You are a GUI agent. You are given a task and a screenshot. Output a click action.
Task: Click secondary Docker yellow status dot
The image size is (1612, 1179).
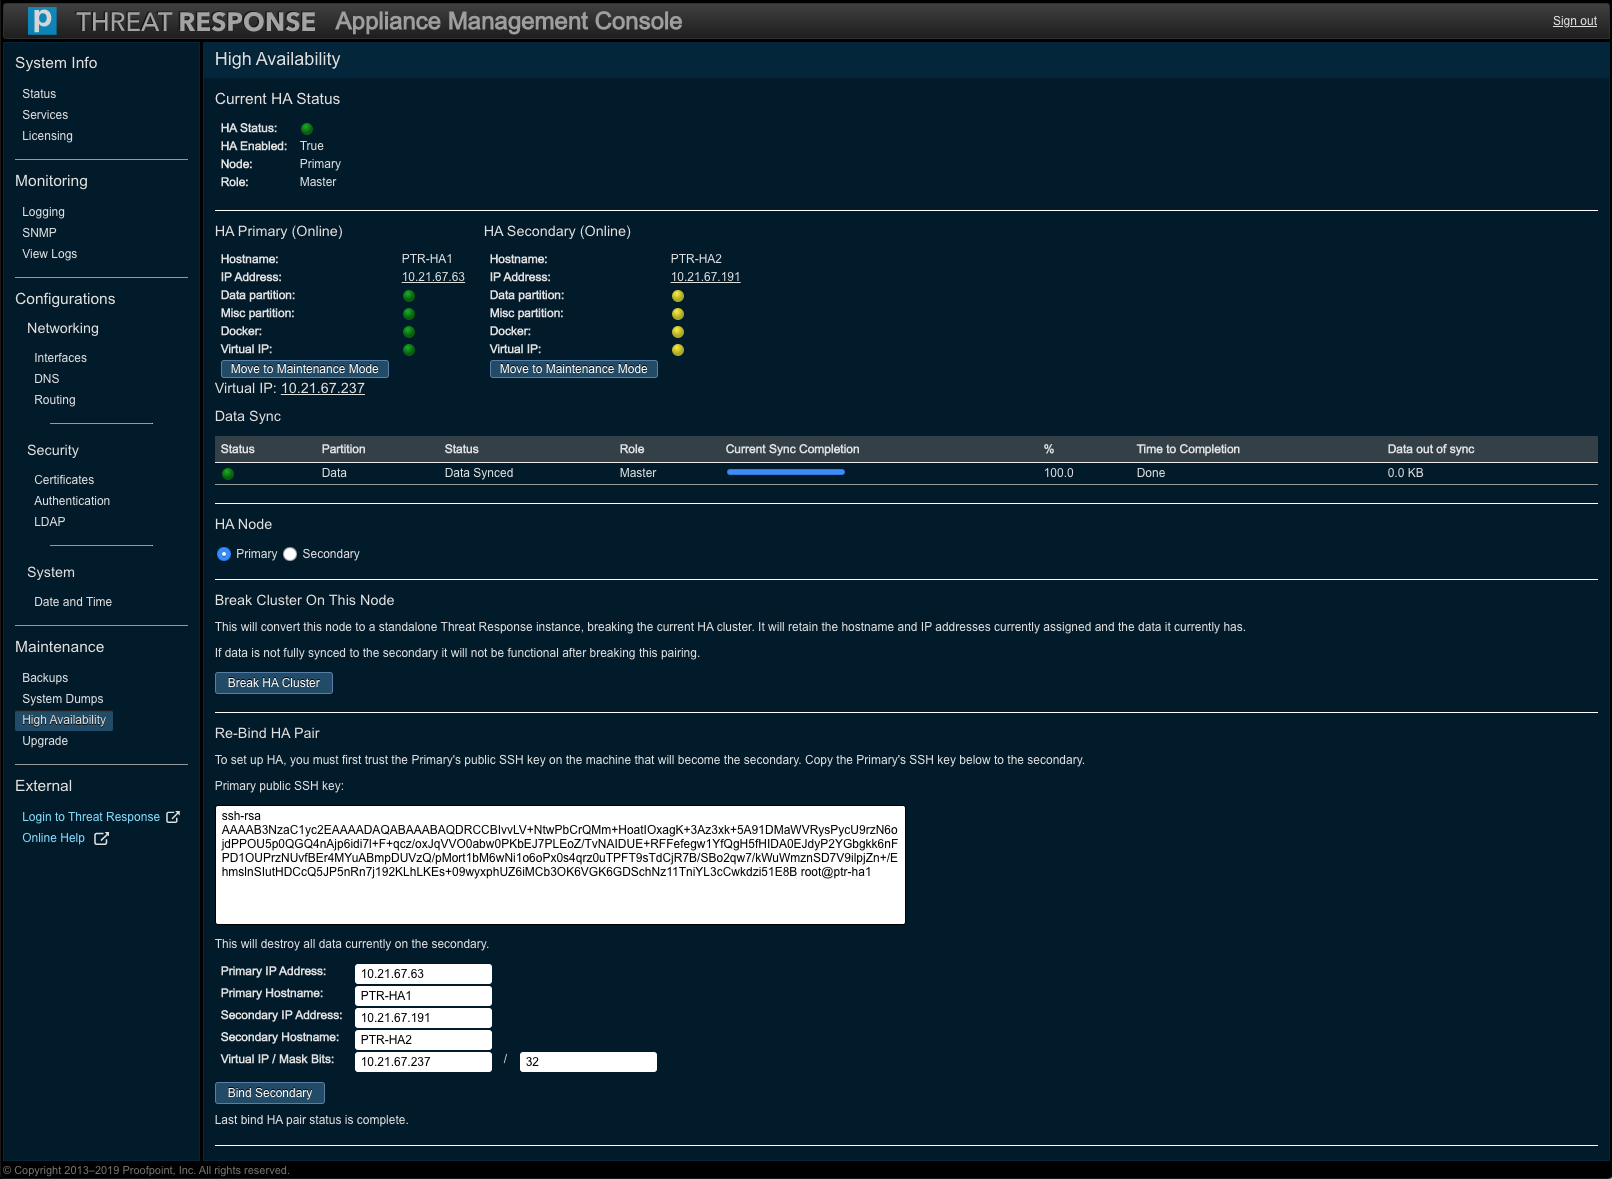tap(678, 332)
